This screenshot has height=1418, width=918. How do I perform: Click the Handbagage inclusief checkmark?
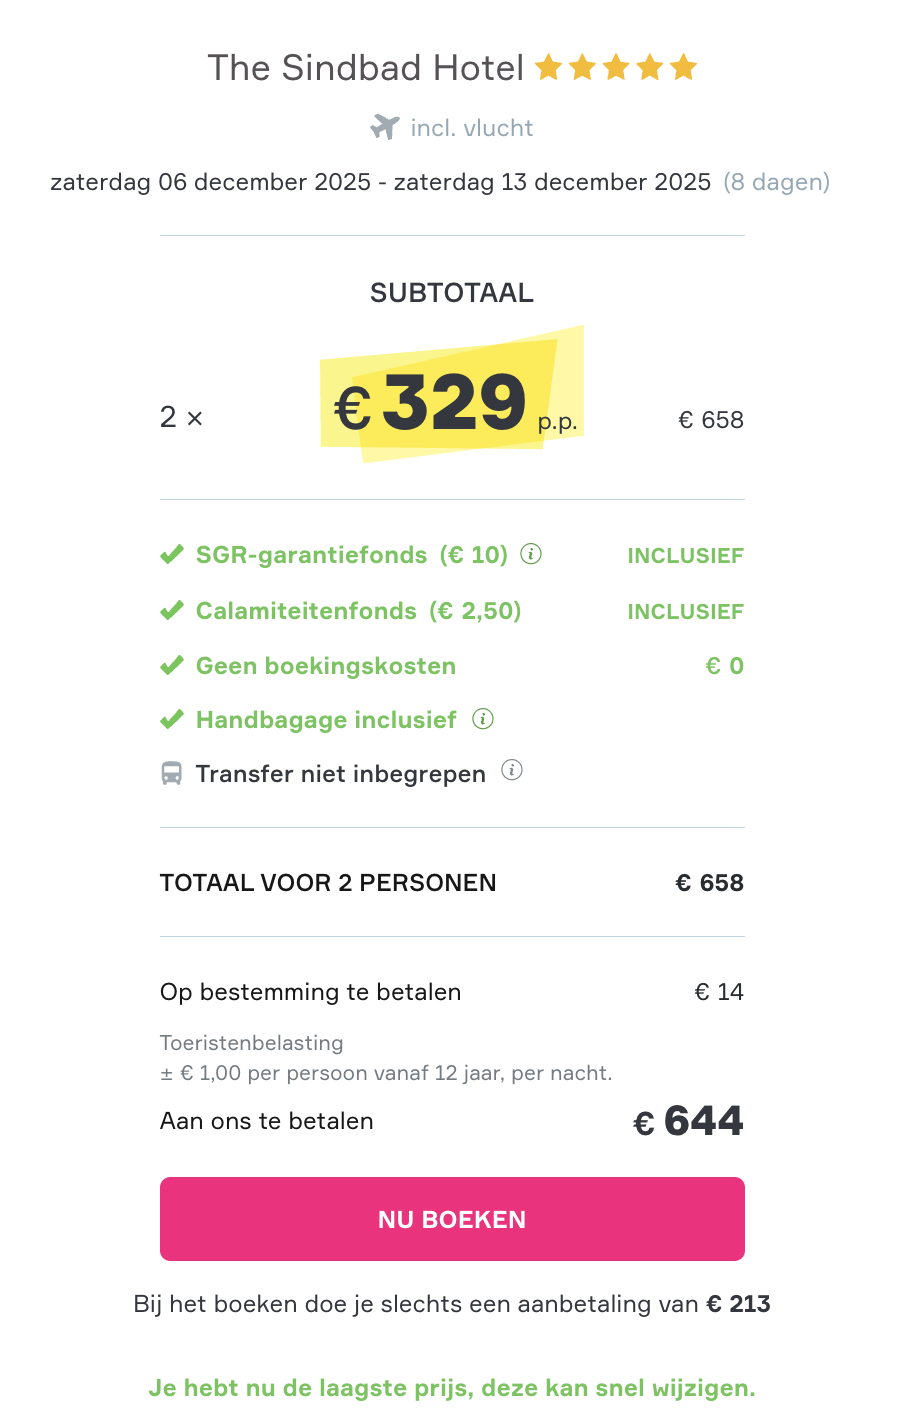(x=172, y=720)
